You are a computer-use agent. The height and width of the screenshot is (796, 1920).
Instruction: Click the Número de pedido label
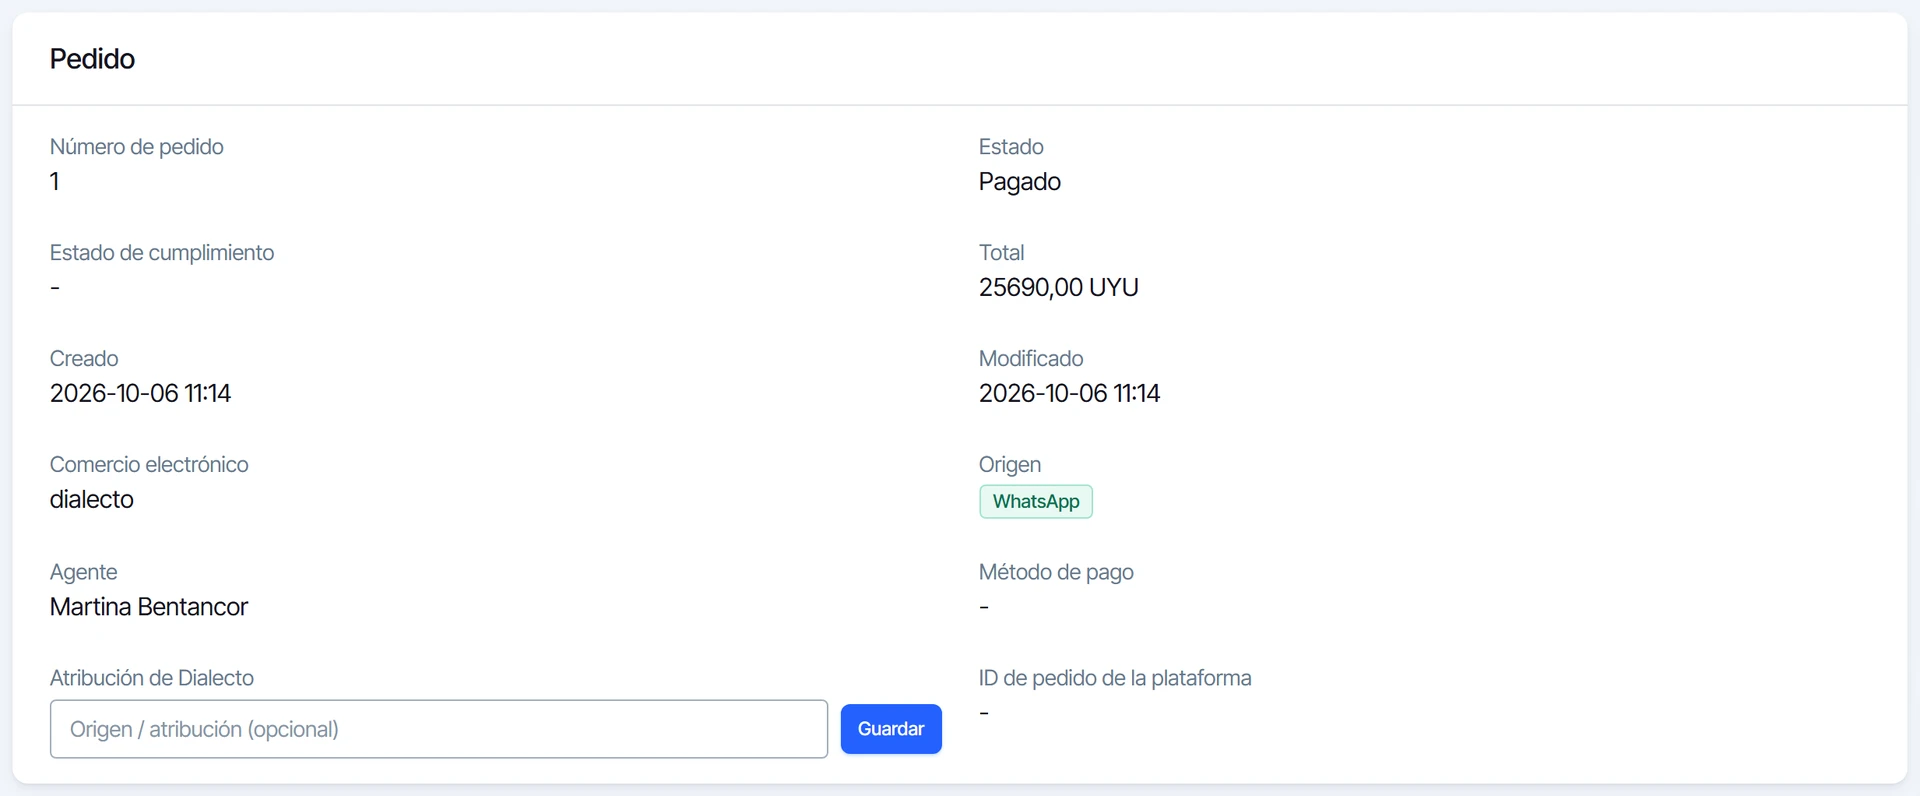137,147
